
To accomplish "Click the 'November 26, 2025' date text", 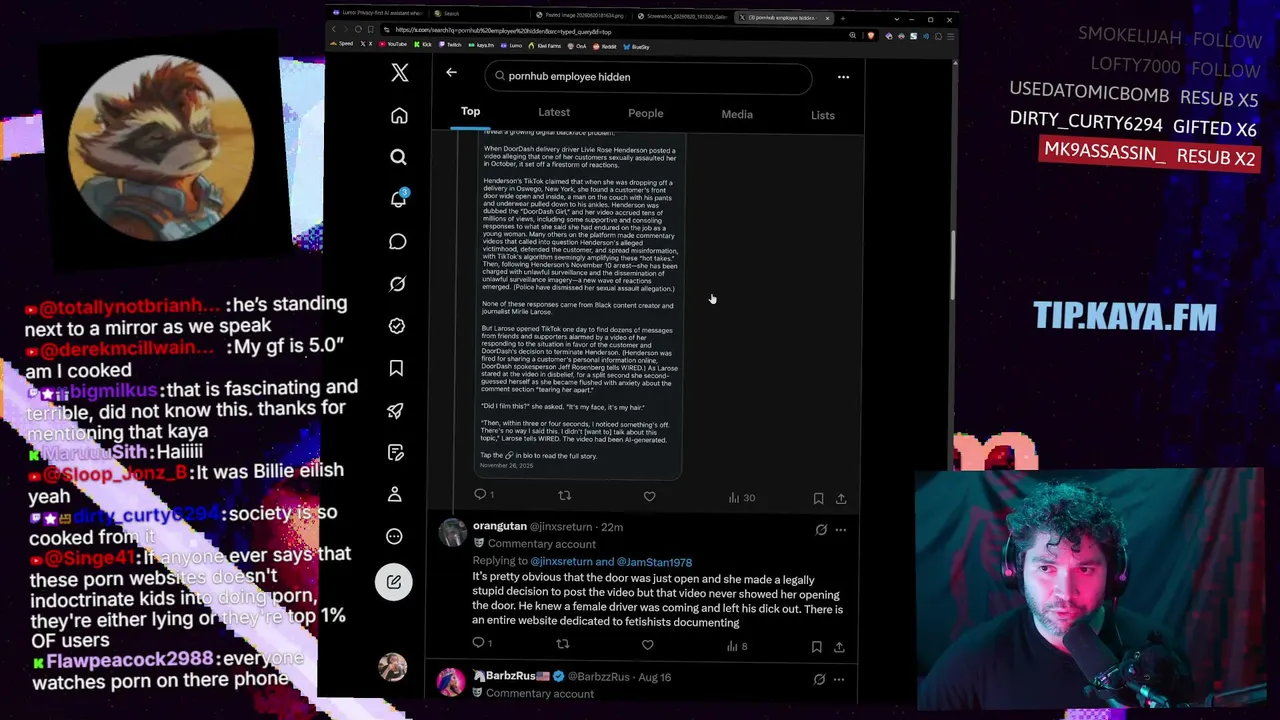I will coord(506,466).
